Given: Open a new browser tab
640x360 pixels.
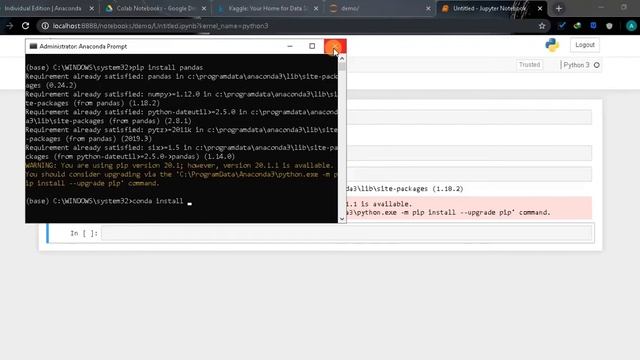Looking at the screenshot, I should point(559,8).
